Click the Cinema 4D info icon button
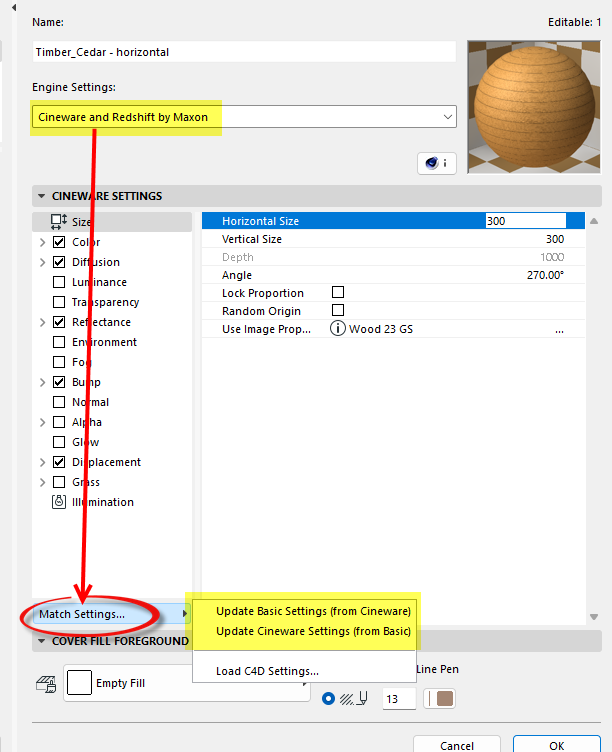This screenshot has height=752, width=612. pyautogui.click(x=436, y=164)
